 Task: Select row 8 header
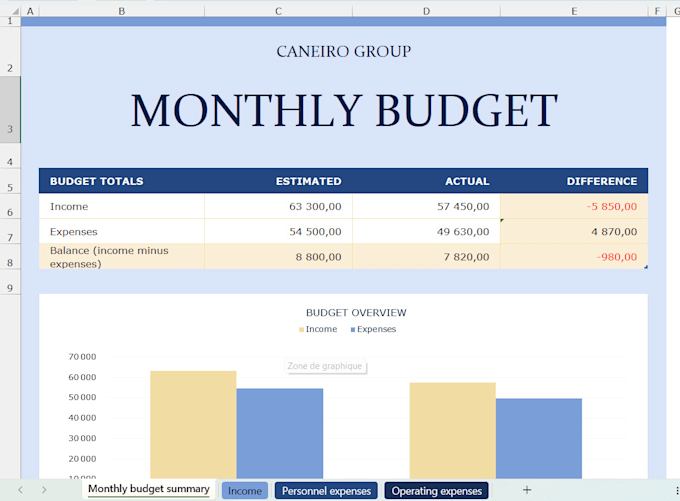10,256
